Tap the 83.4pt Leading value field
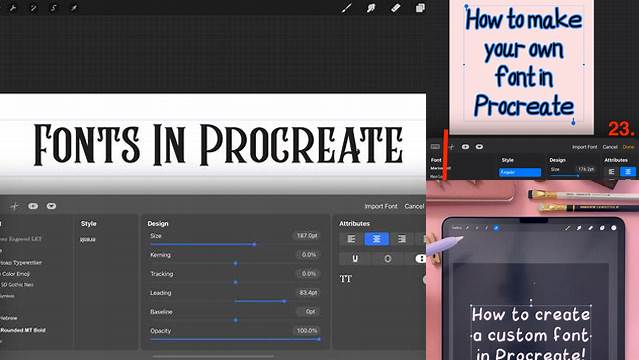 [x=308, y=293]
